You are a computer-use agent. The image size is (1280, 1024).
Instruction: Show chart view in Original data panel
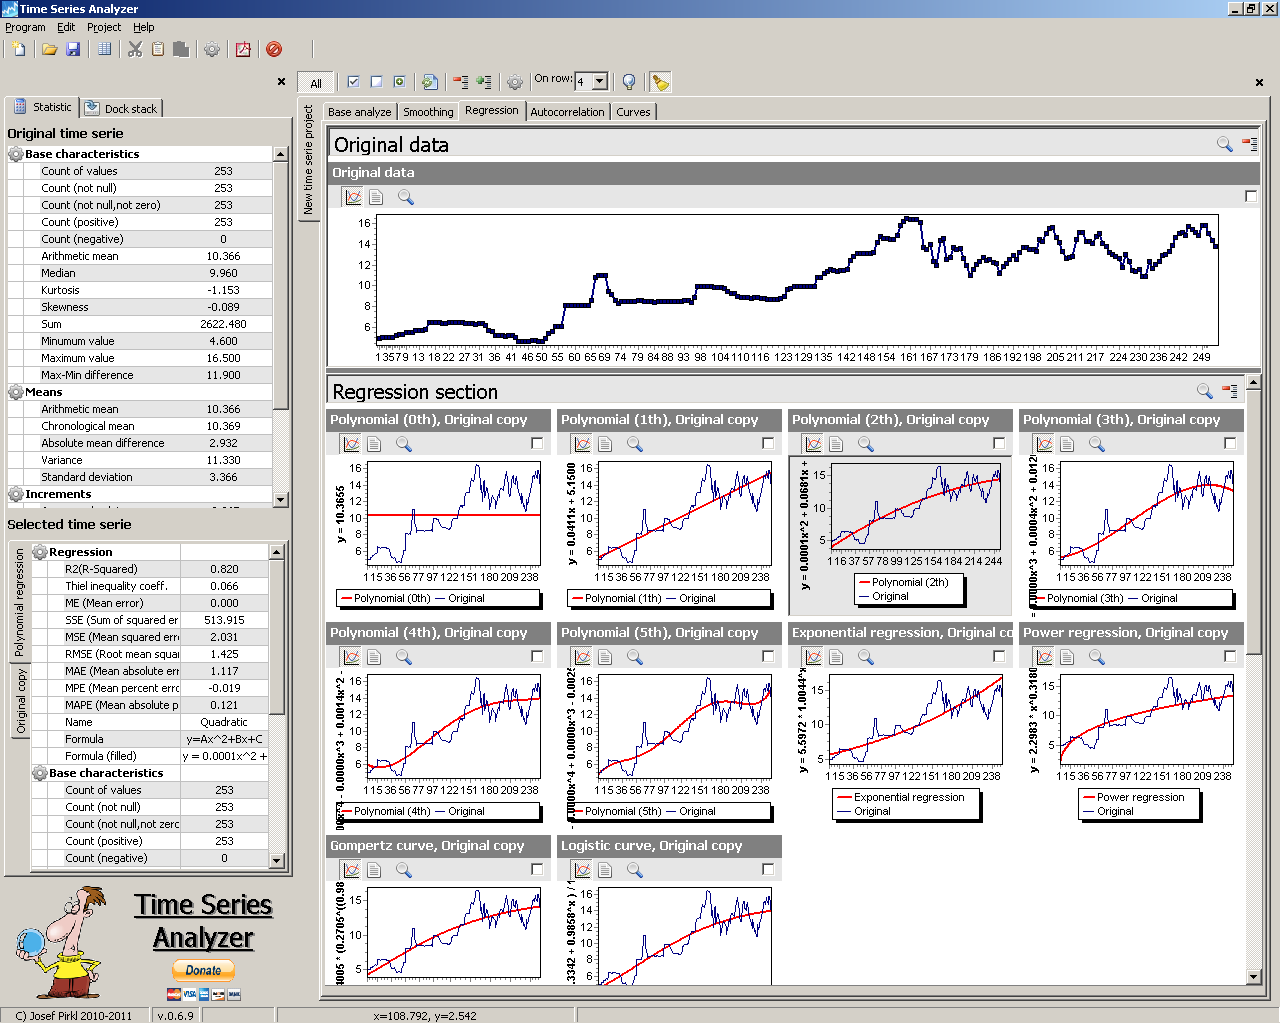point(353,197)
